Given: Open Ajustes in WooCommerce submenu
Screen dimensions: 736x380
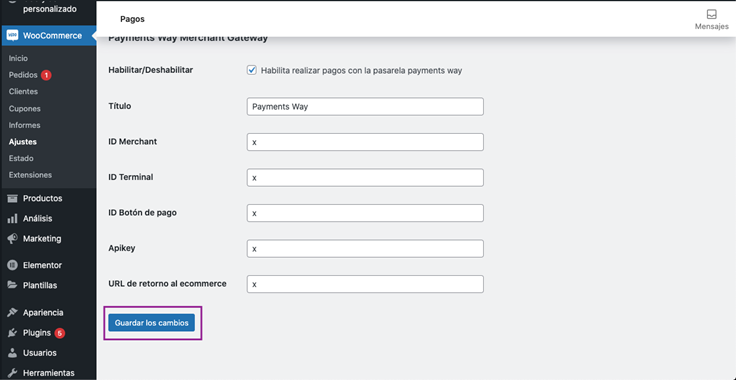Looking at the screenshot, I should coord(23,142).
